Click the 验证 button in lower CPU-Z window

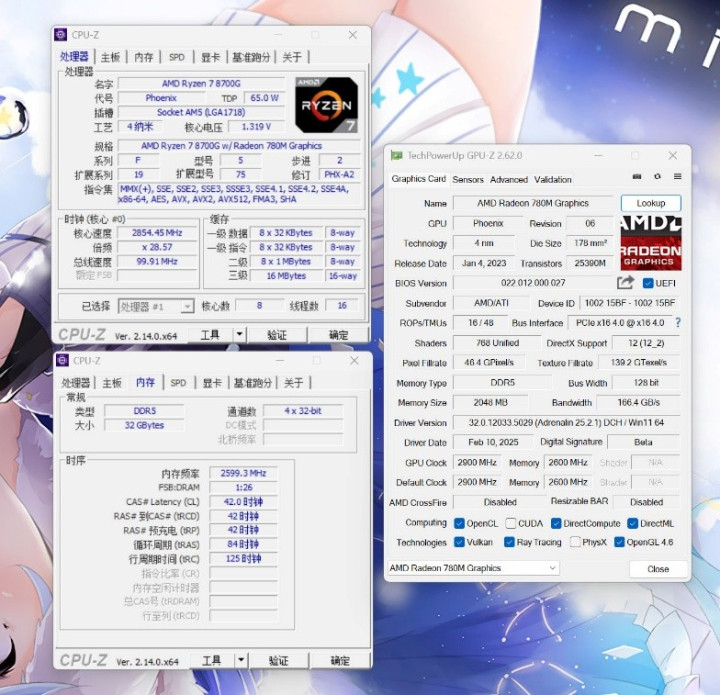278,661
